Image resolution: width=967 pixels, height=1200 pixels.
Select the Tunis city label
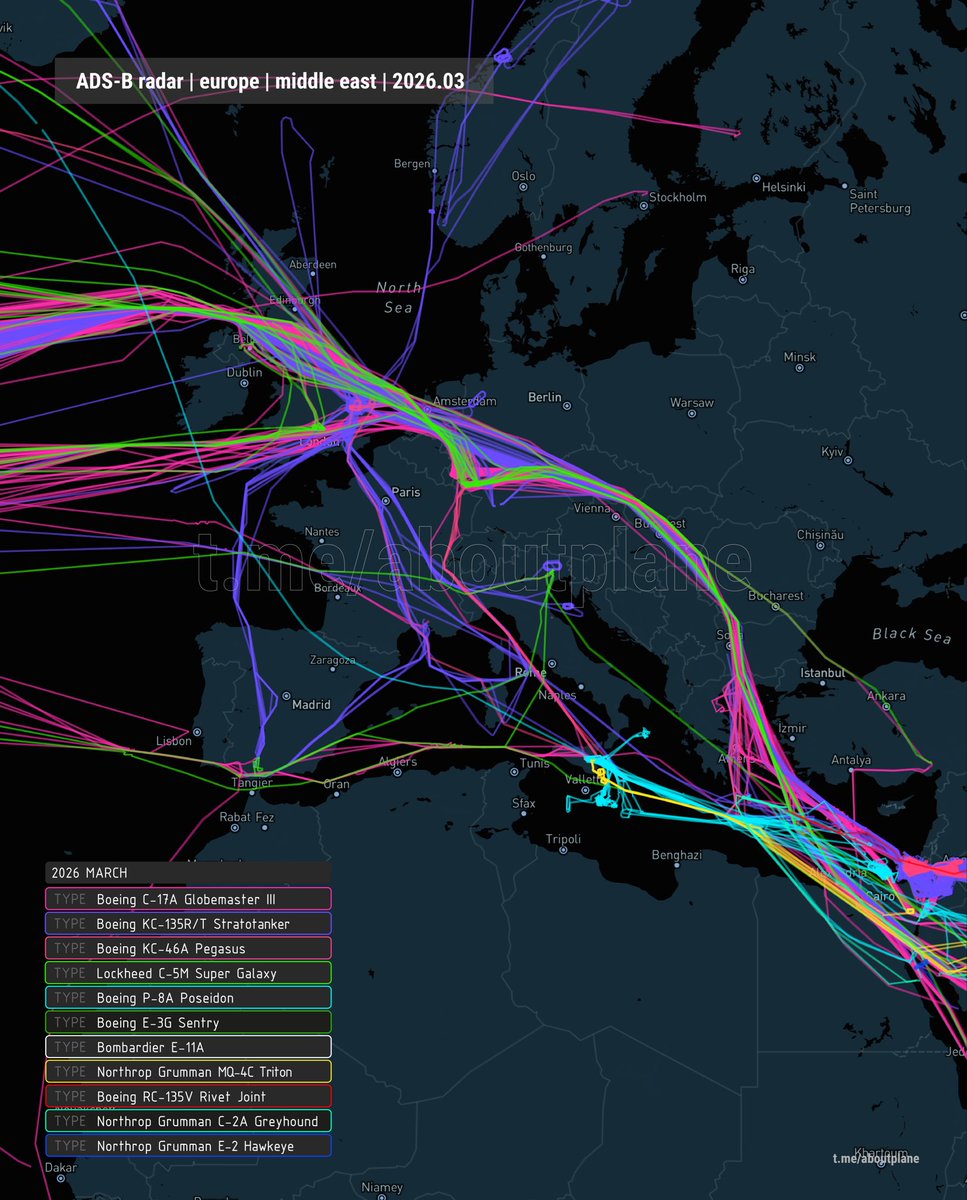pos(535,763)
